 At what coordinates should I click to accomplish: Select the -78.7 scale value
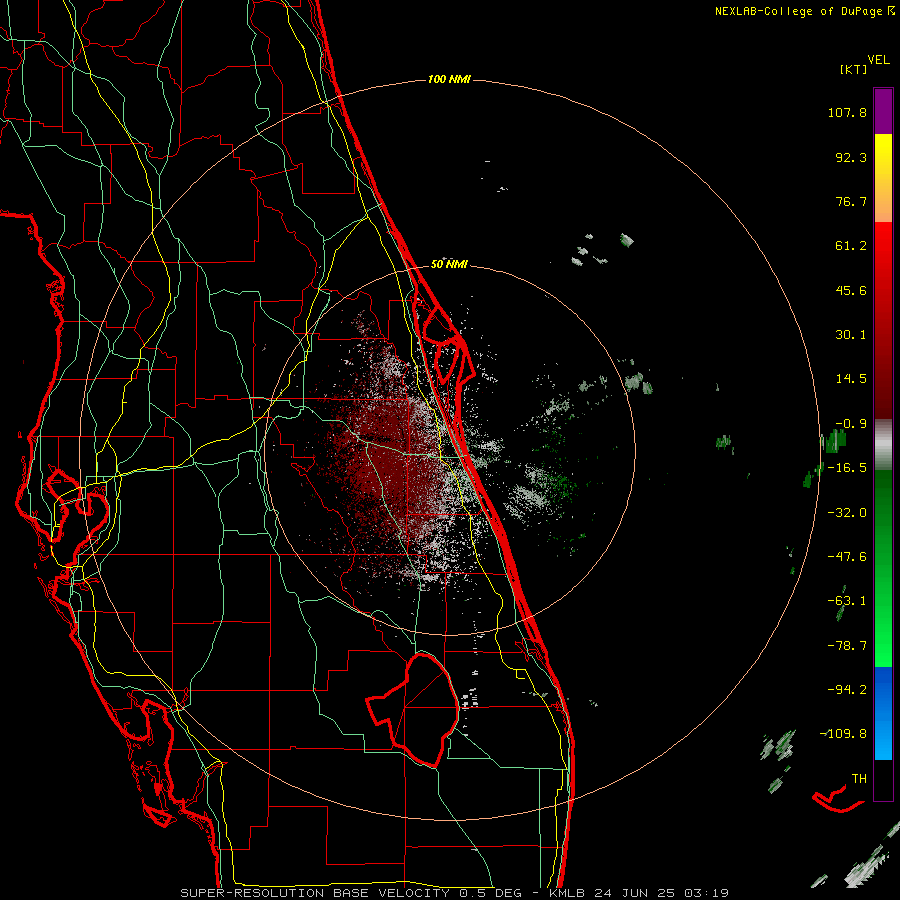(847, 646)
